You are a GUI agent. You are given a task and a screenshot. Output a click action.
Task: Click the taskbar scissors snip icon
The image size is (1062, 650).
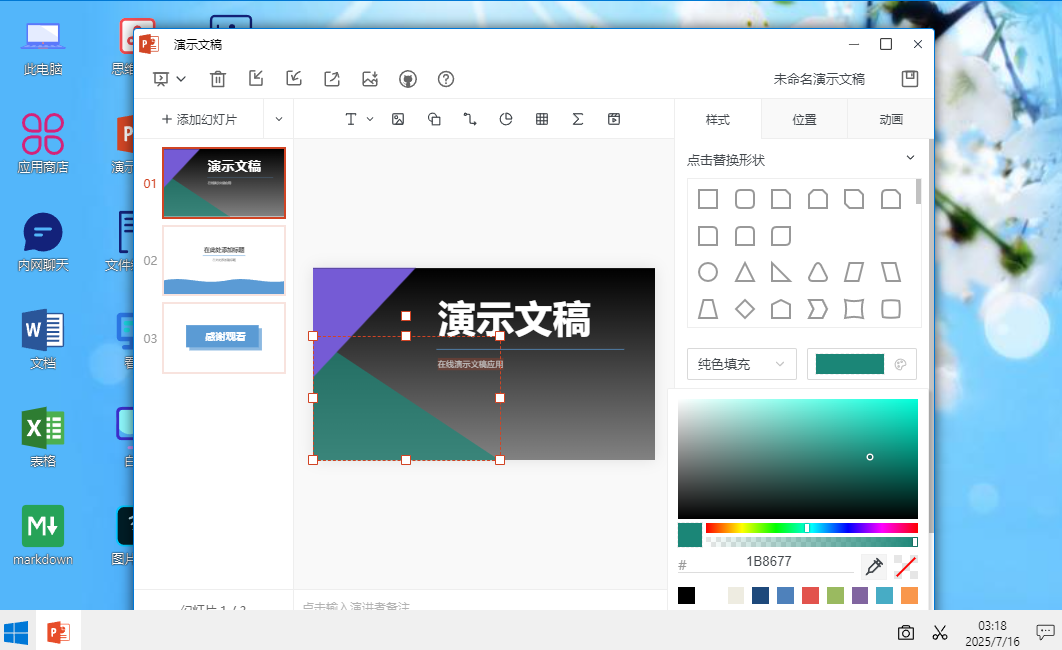pyautogui.click(x=939, y=633)
